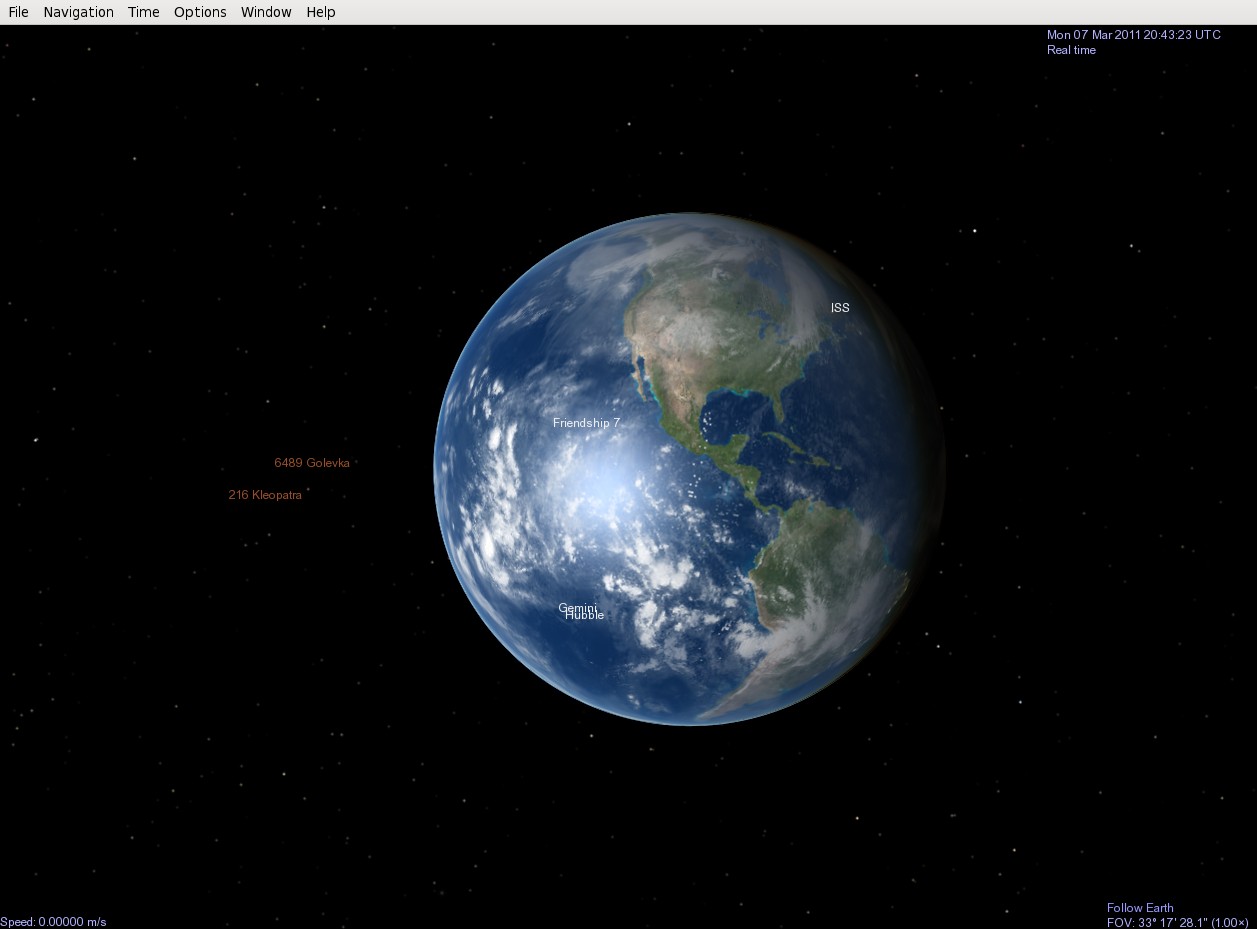Viewport: 1257px width, 929px height.
Task: Select the 216 Kleopatra asteroid label
Action: click(x=265, y=495)
